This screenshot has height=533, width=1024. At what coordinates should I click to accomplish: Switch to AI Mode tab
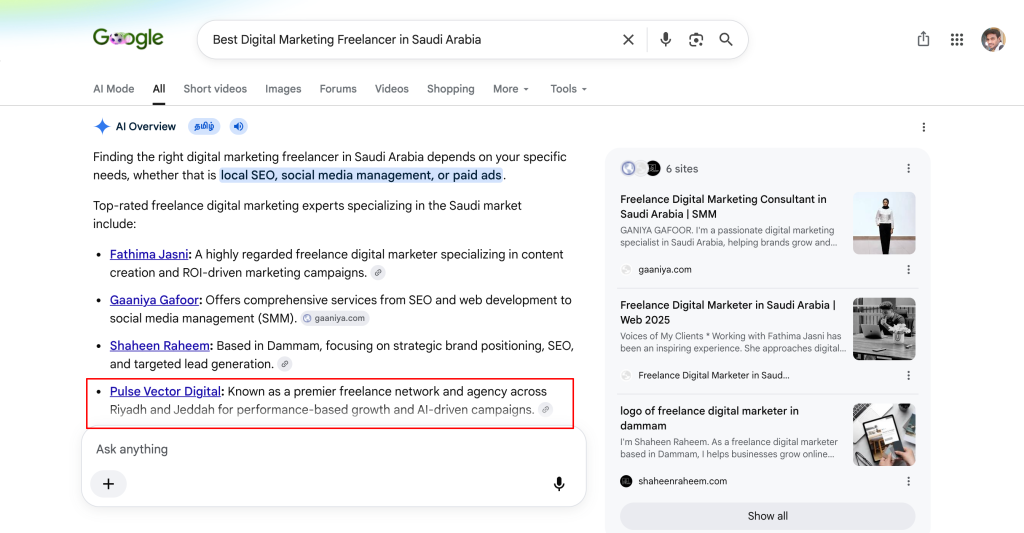pyautogui.click(x=114, y=89)
